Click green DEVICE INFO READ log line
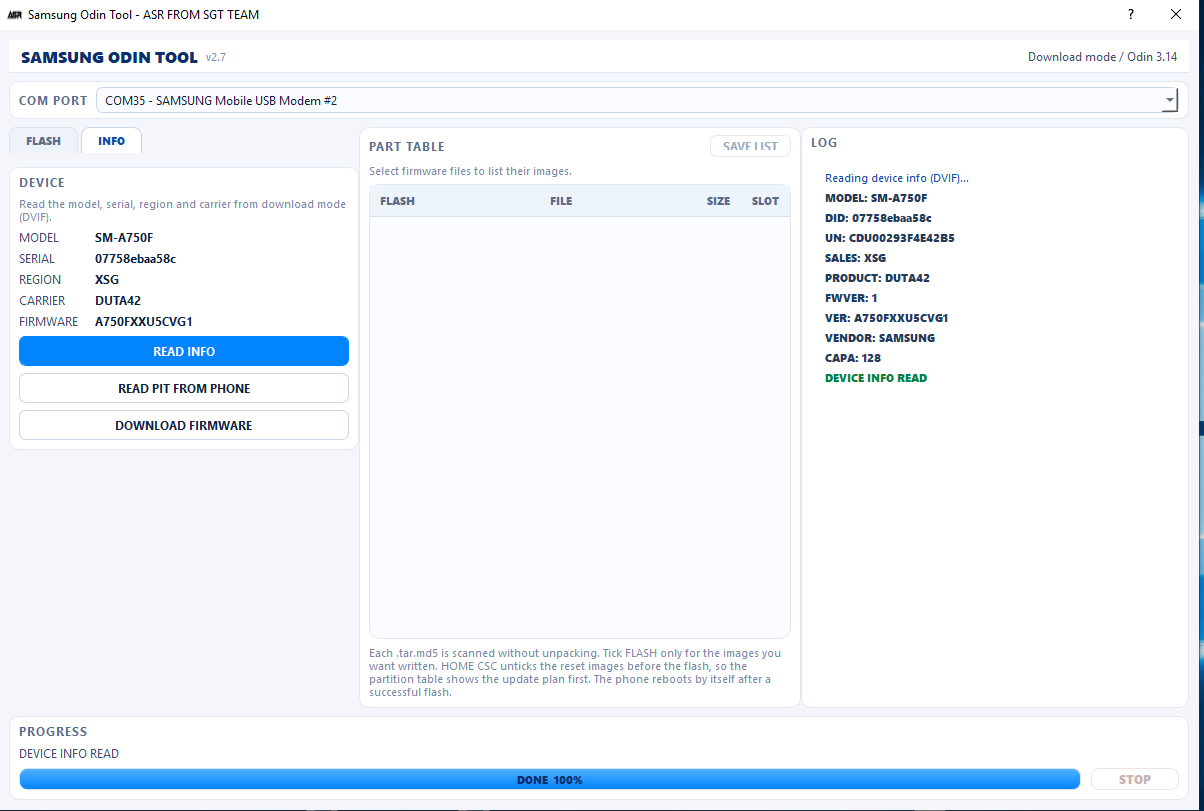The width and height of the screenshot is (1204, 811). tap(876, 378)
